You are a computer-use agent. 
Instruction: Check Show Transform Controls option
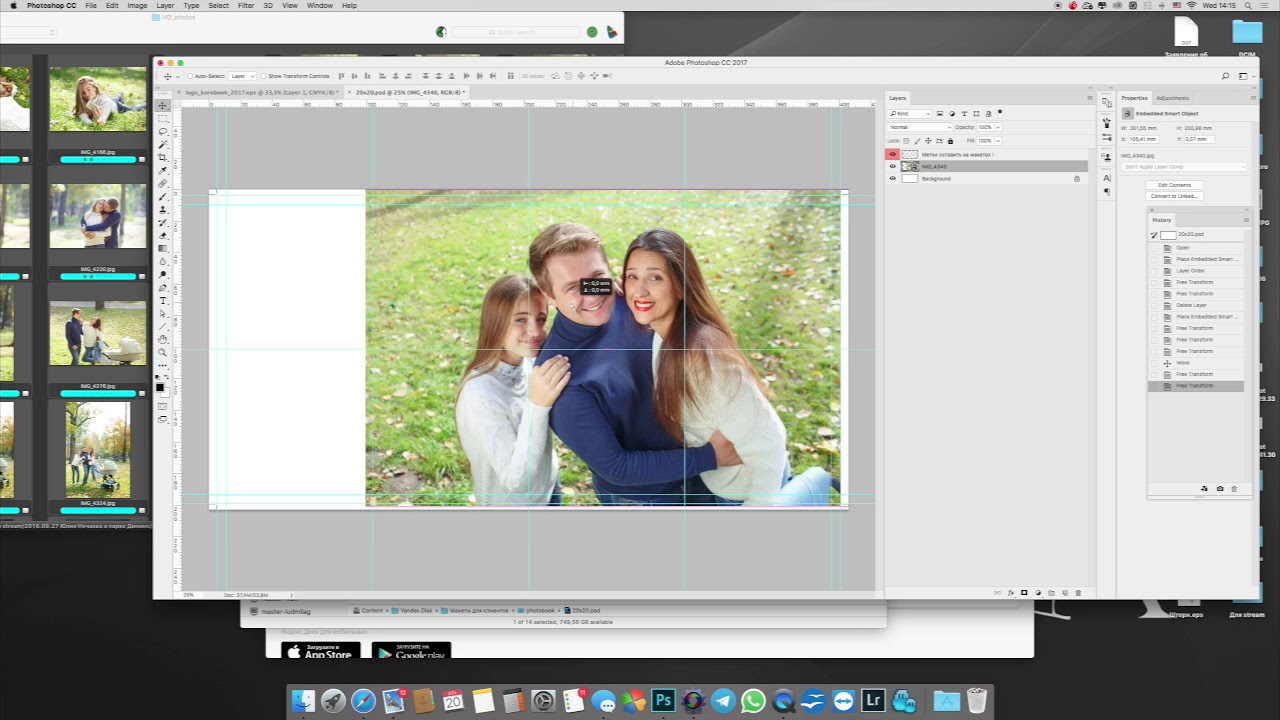263,76
